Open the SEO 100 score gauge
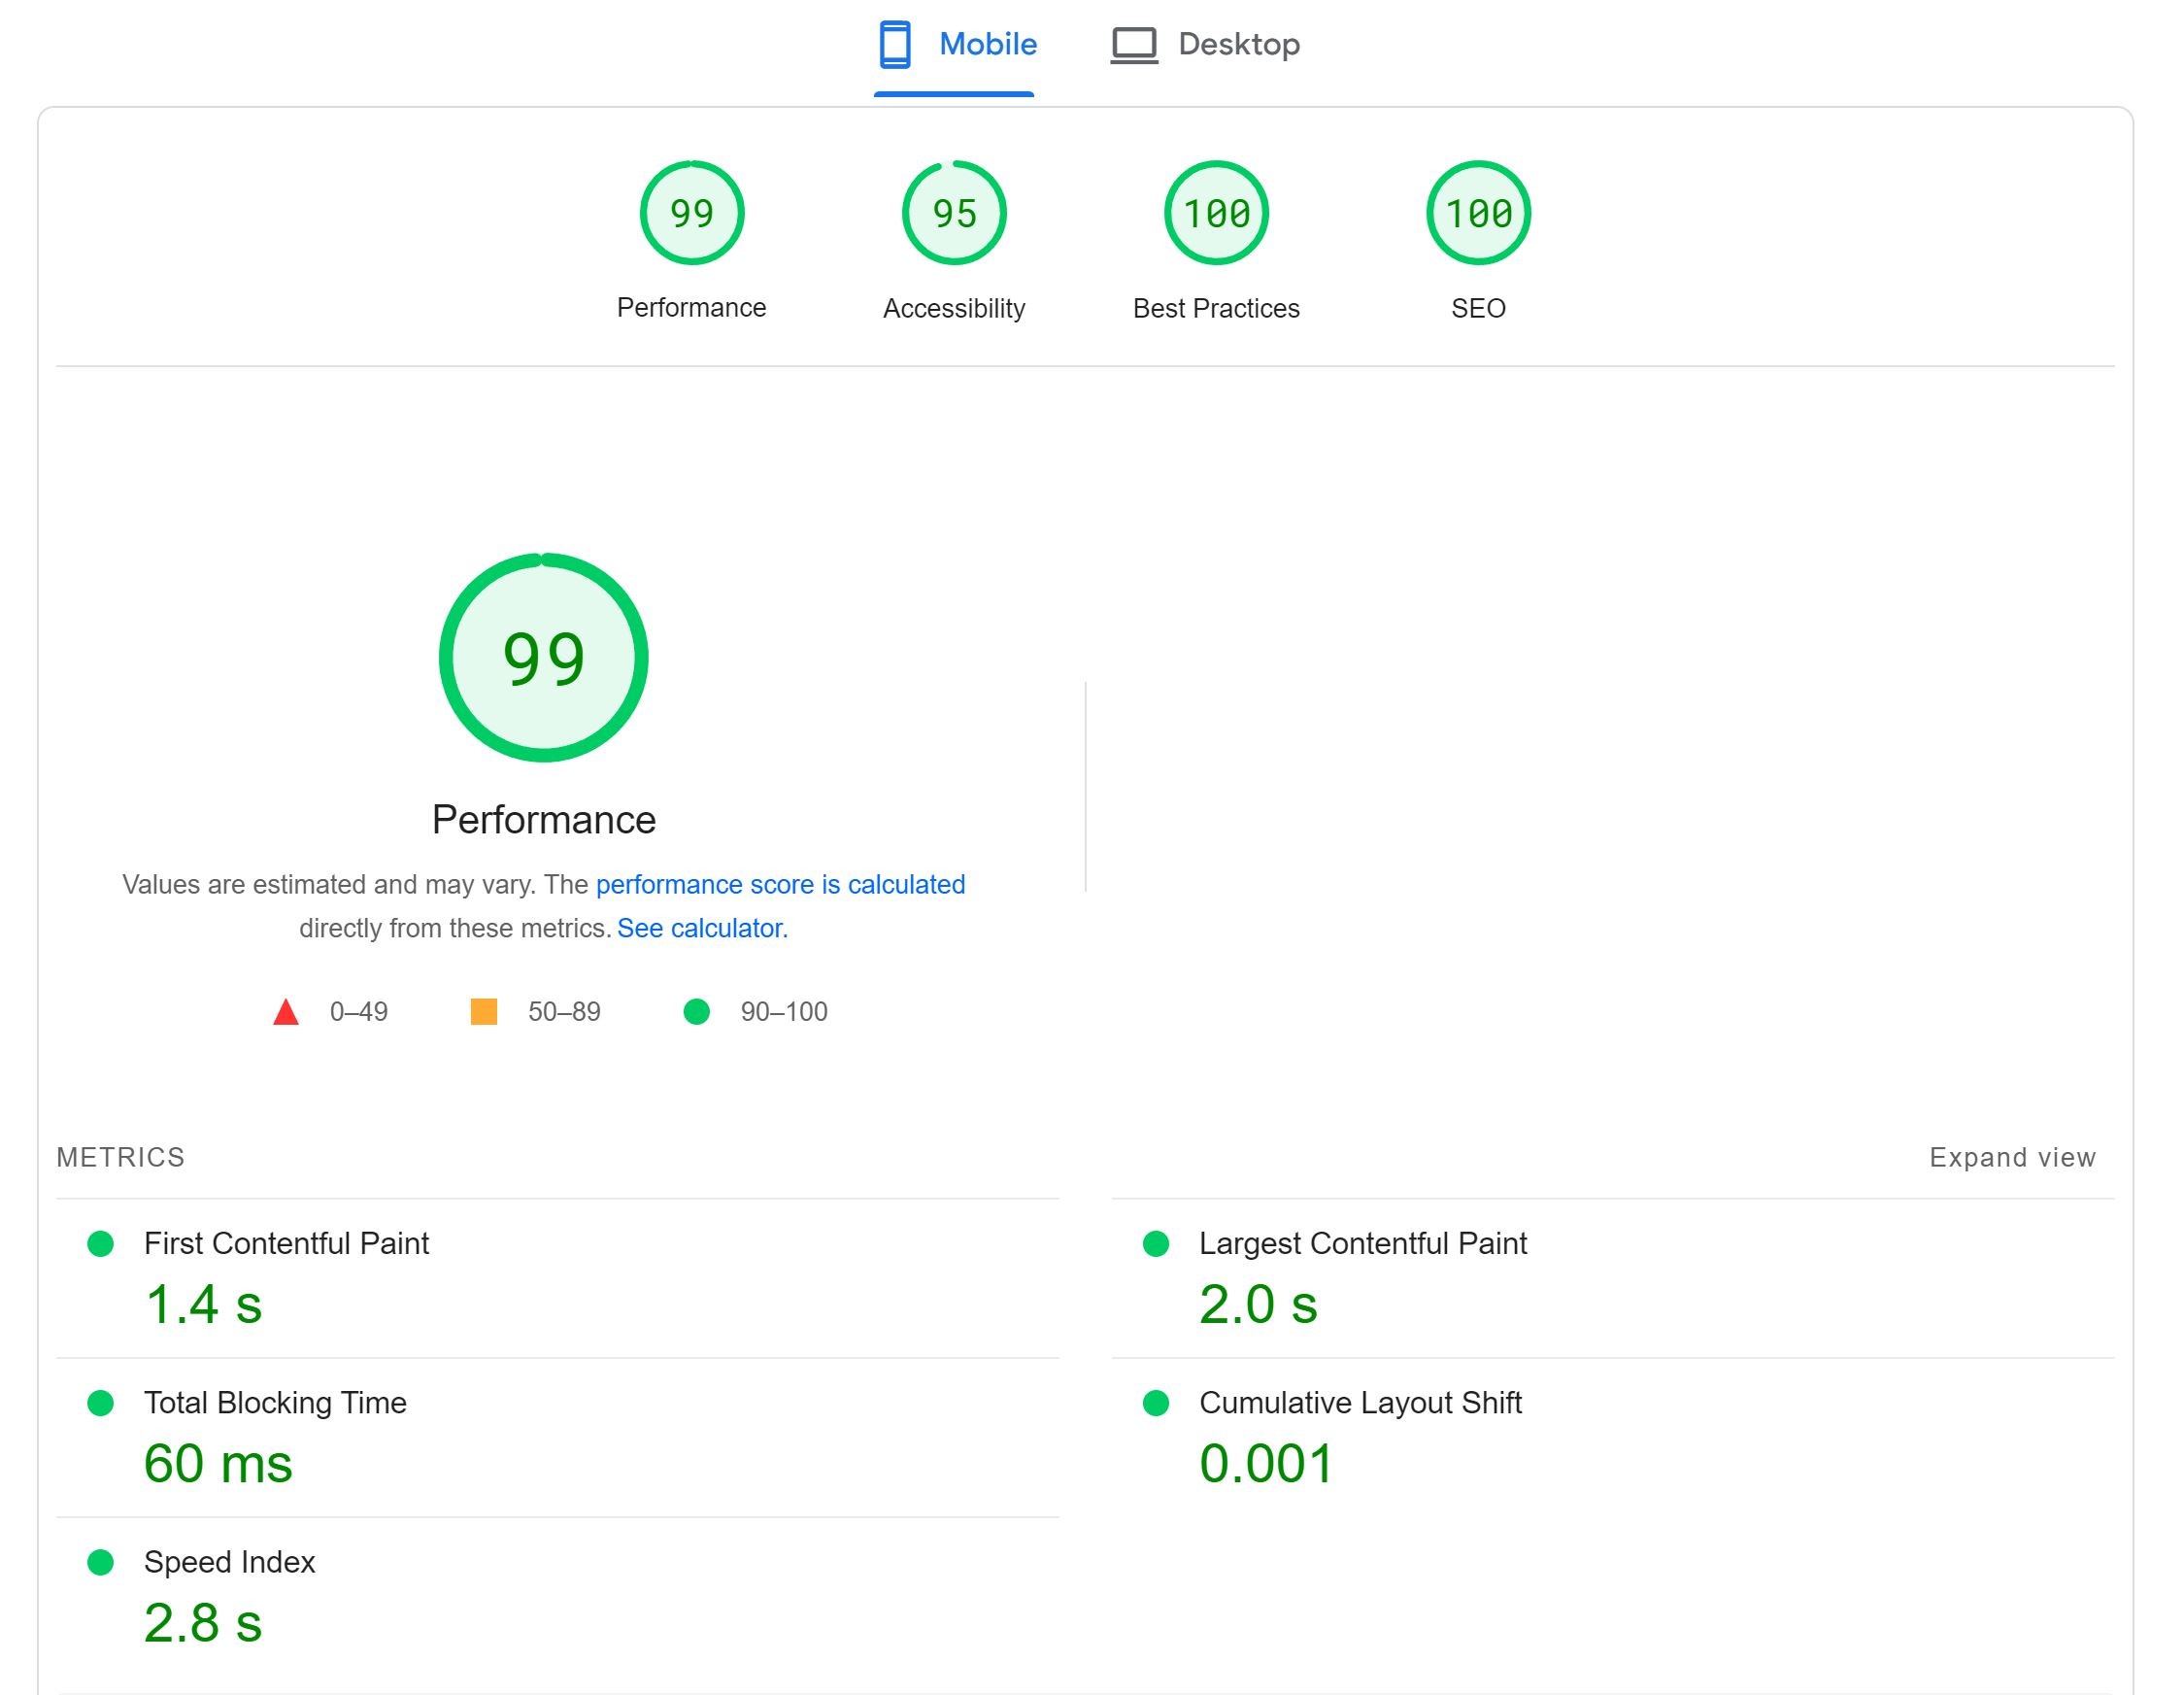This screenshot has height=1695, width=2184. pos(1478,213)
